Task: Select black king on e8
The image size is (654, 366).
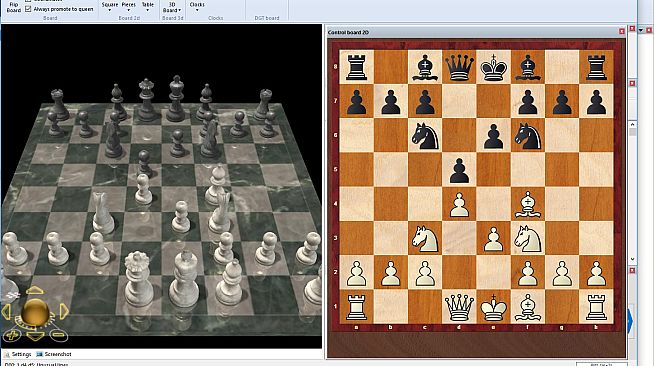Action: (x=493, y=67)
